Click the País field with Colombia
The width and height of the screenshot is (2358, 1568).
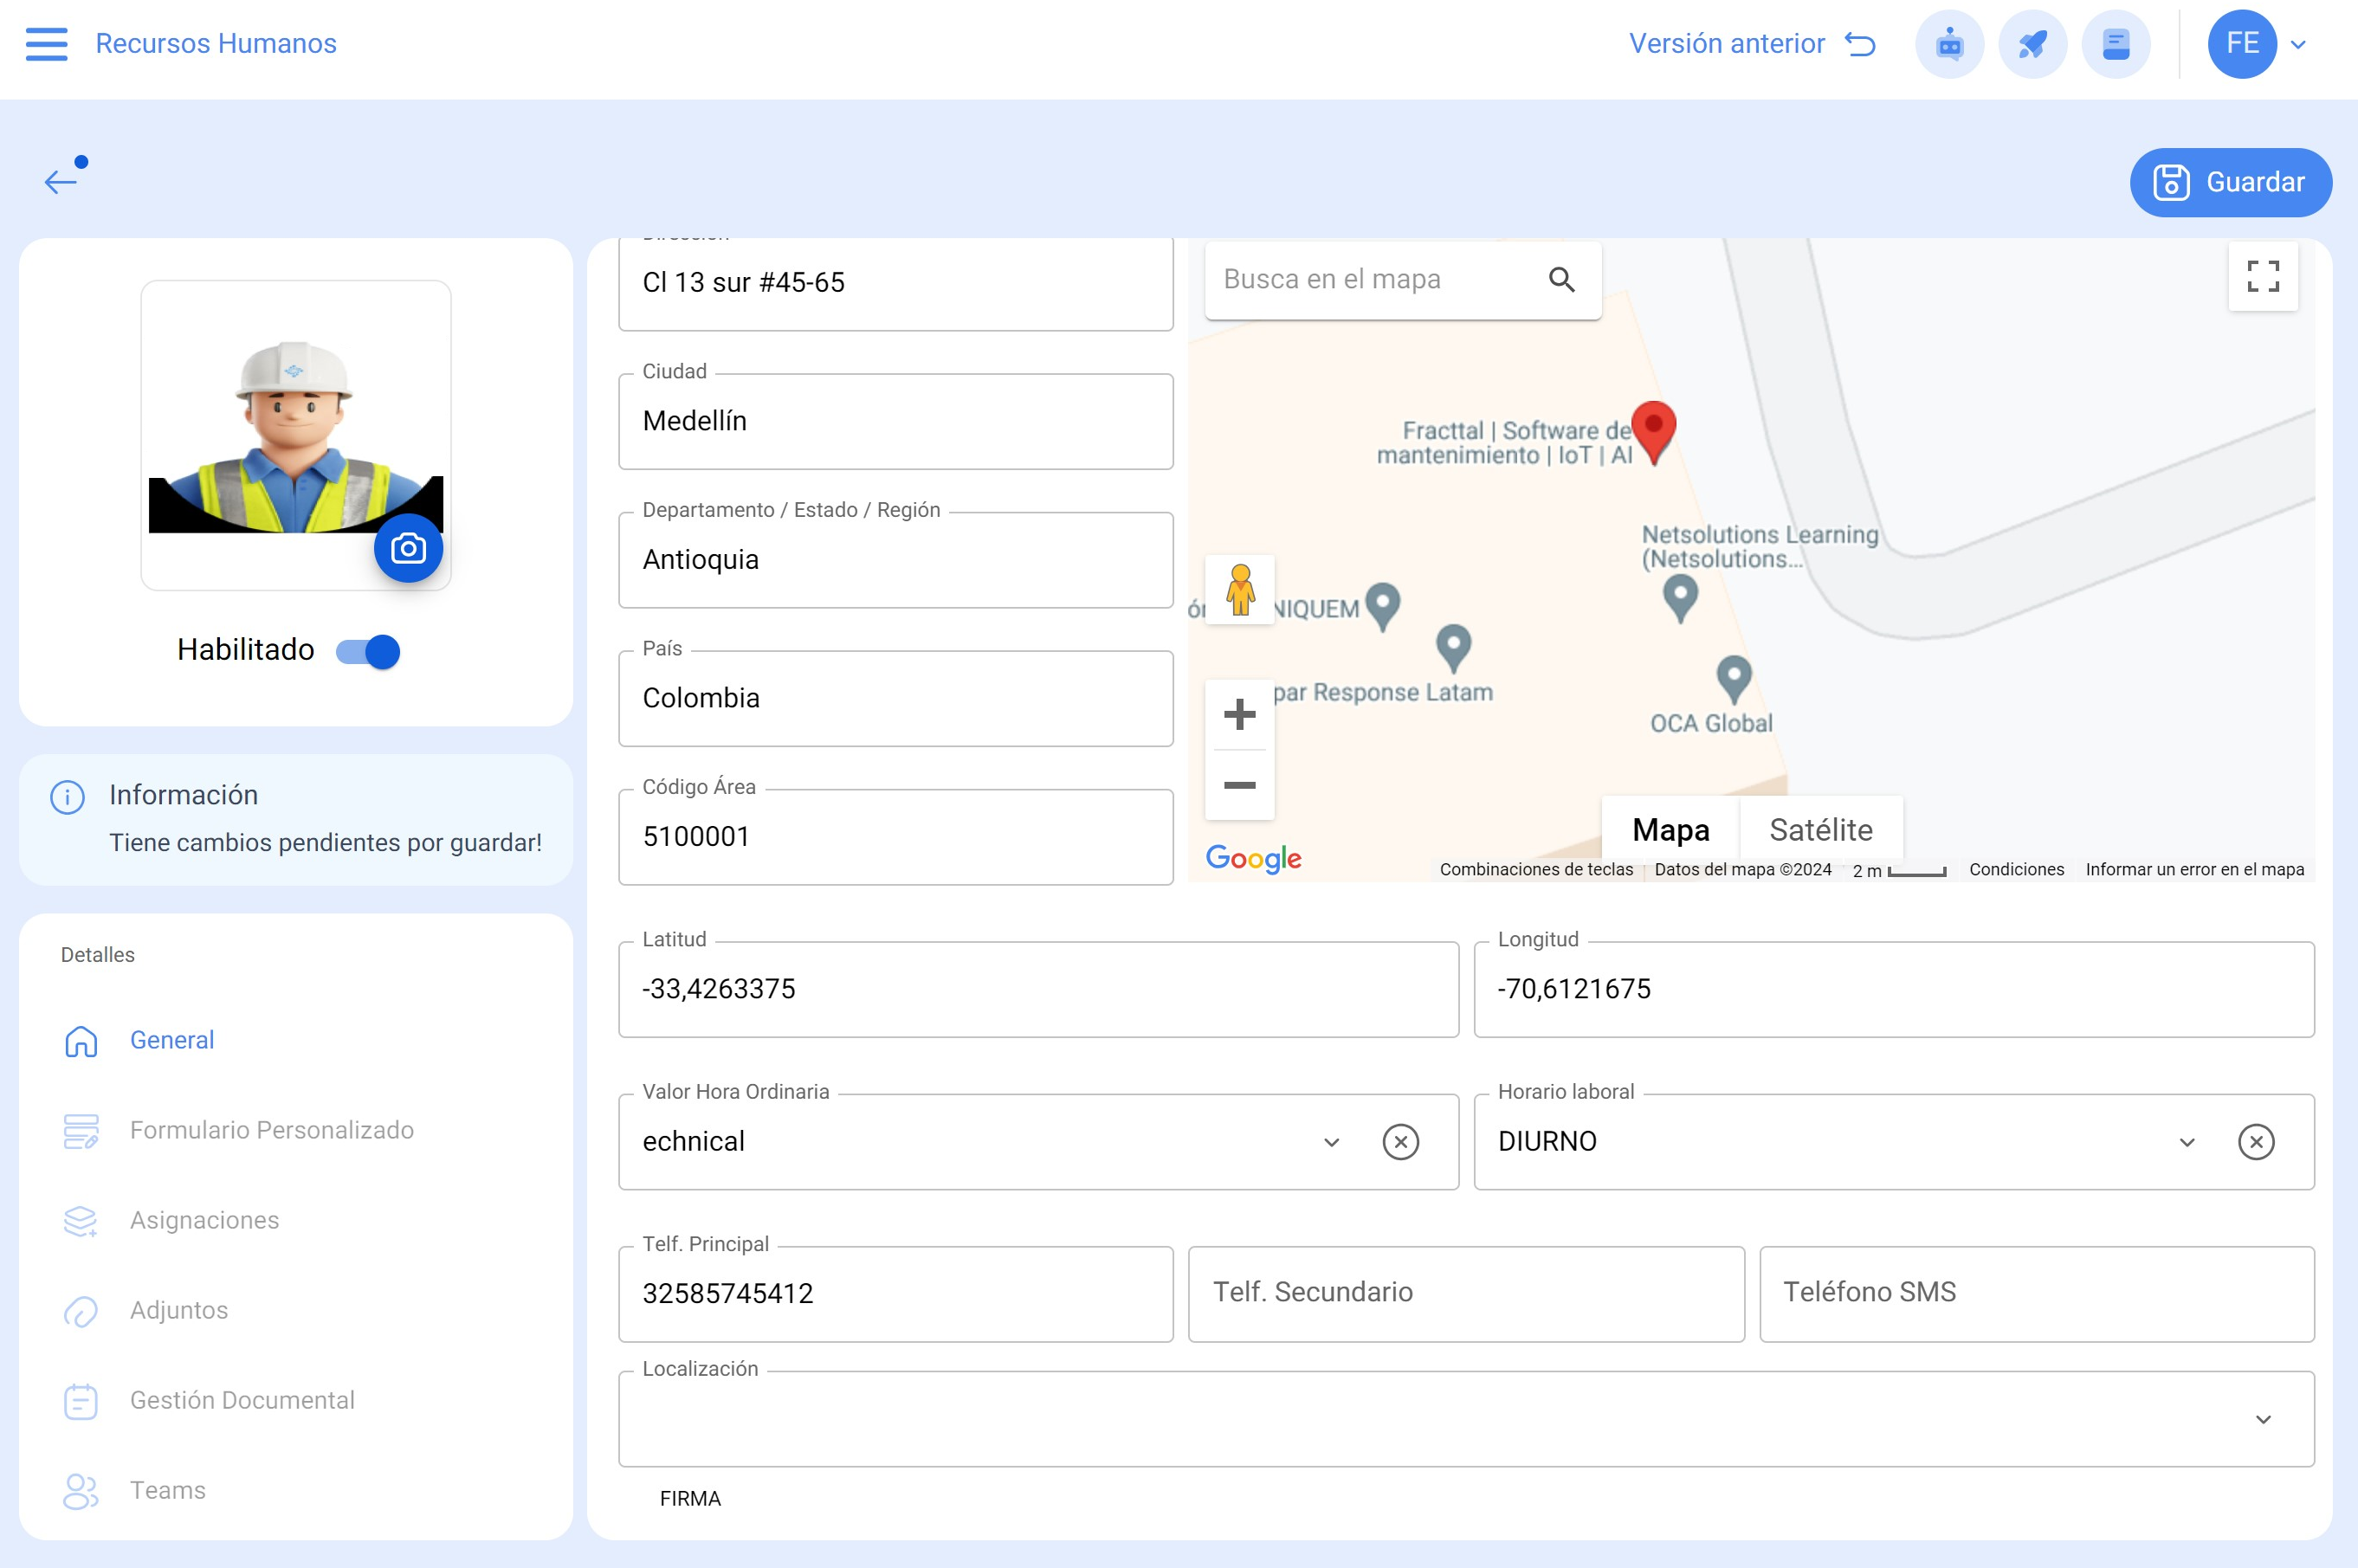click(895, 698)
